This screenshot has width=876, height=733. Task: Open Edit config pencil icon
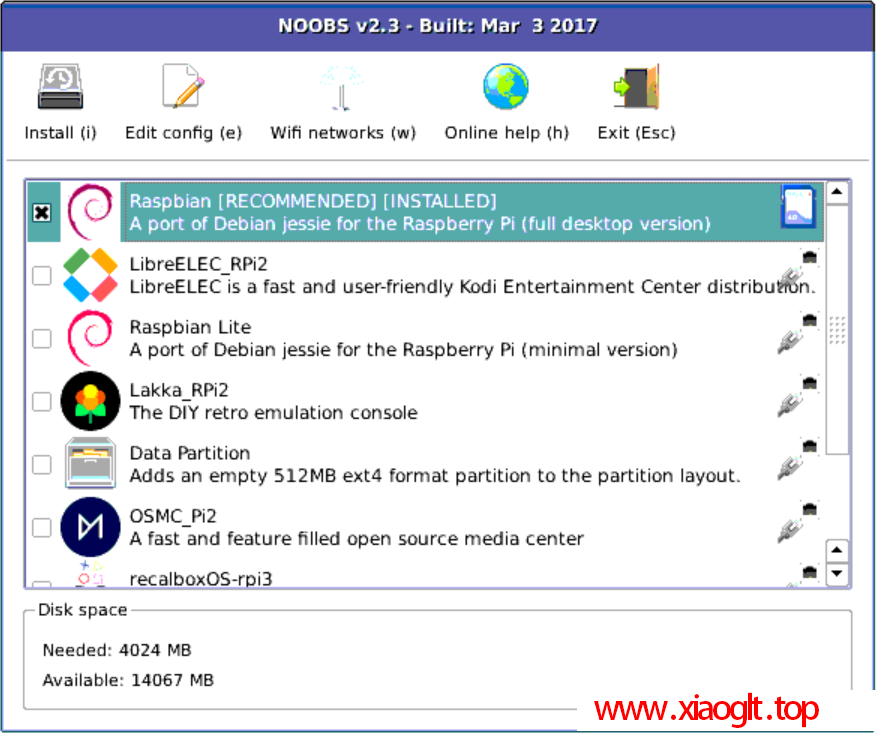pos(183,87)
